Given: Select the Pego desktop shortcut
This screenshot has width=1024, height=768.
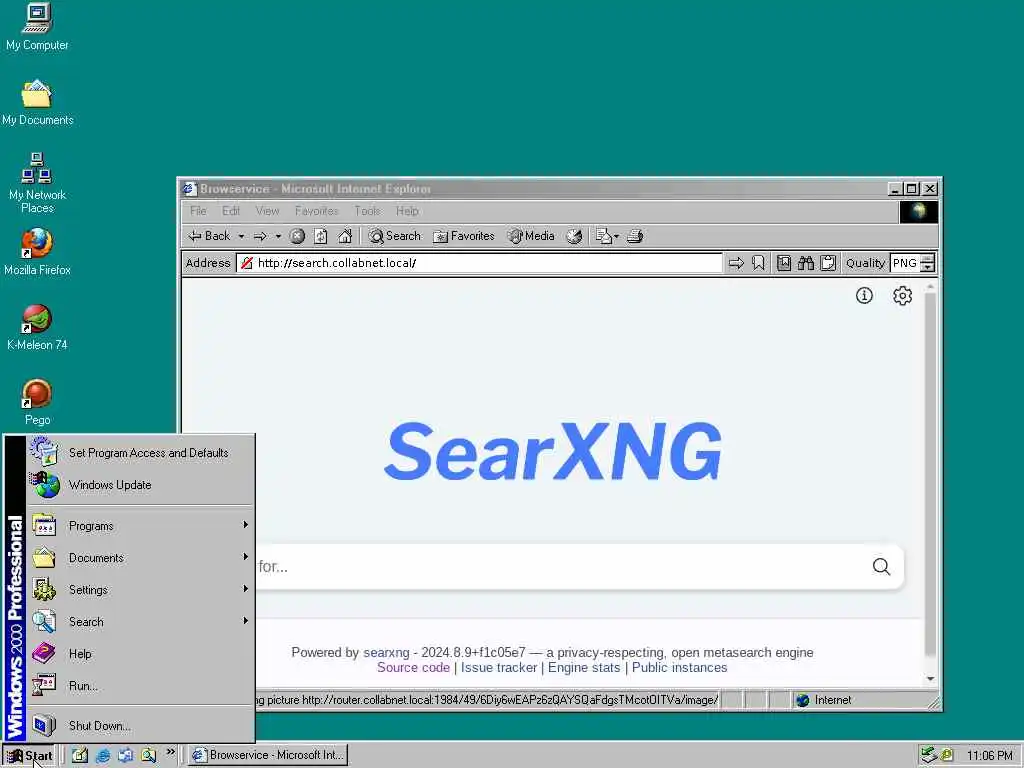Looking at the screenshot, I should pyautogui.click(x=37, y=402).
